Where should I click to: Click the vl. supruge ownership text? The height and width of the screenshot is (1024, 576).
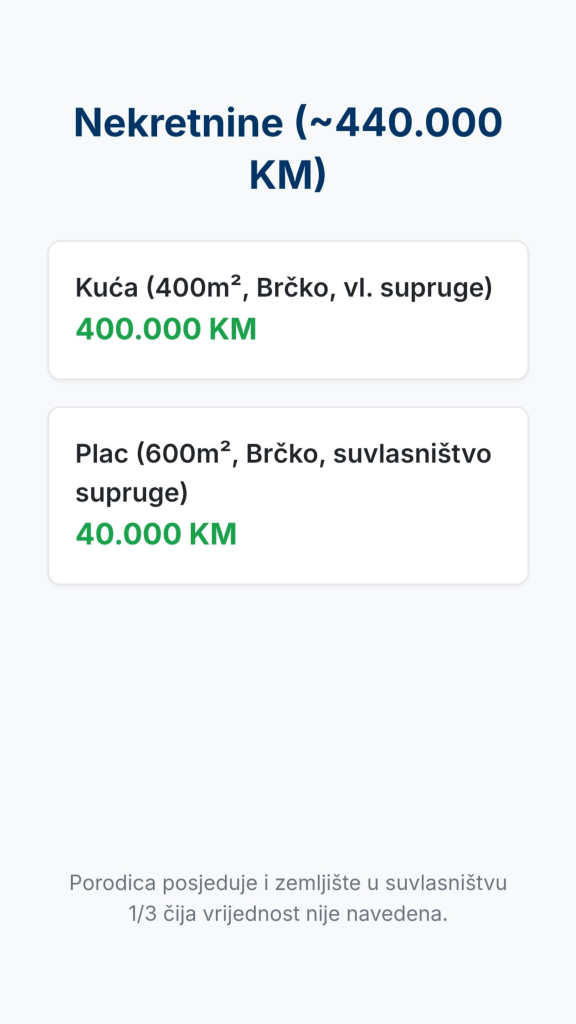[419, 288]
